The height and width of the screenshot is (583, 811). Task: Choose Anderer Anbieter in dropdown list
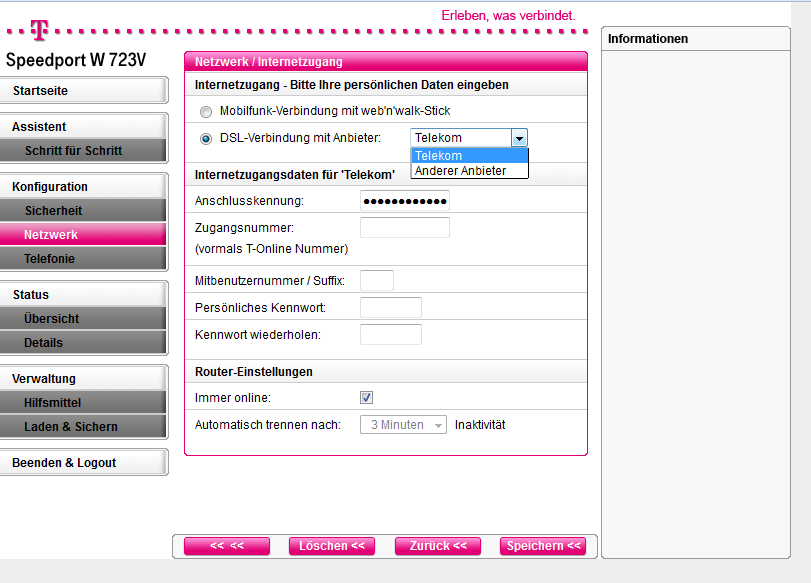pyautogui.click(x=469, y=171)
